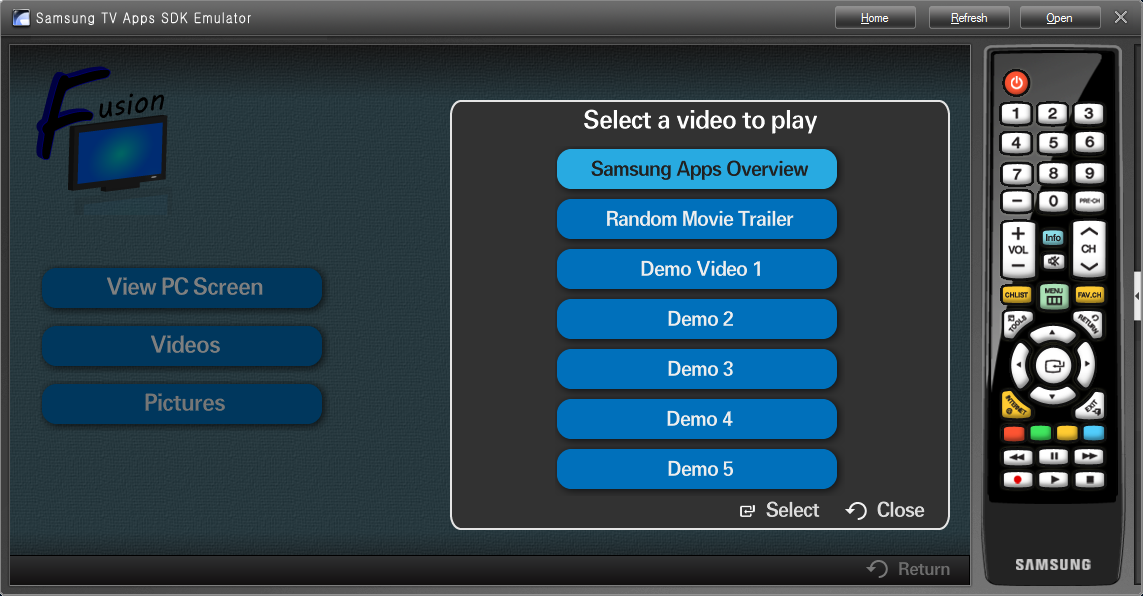1143x596 pixels.
Task: Click the number 6 key on remote
Action: click(1089, 142)
